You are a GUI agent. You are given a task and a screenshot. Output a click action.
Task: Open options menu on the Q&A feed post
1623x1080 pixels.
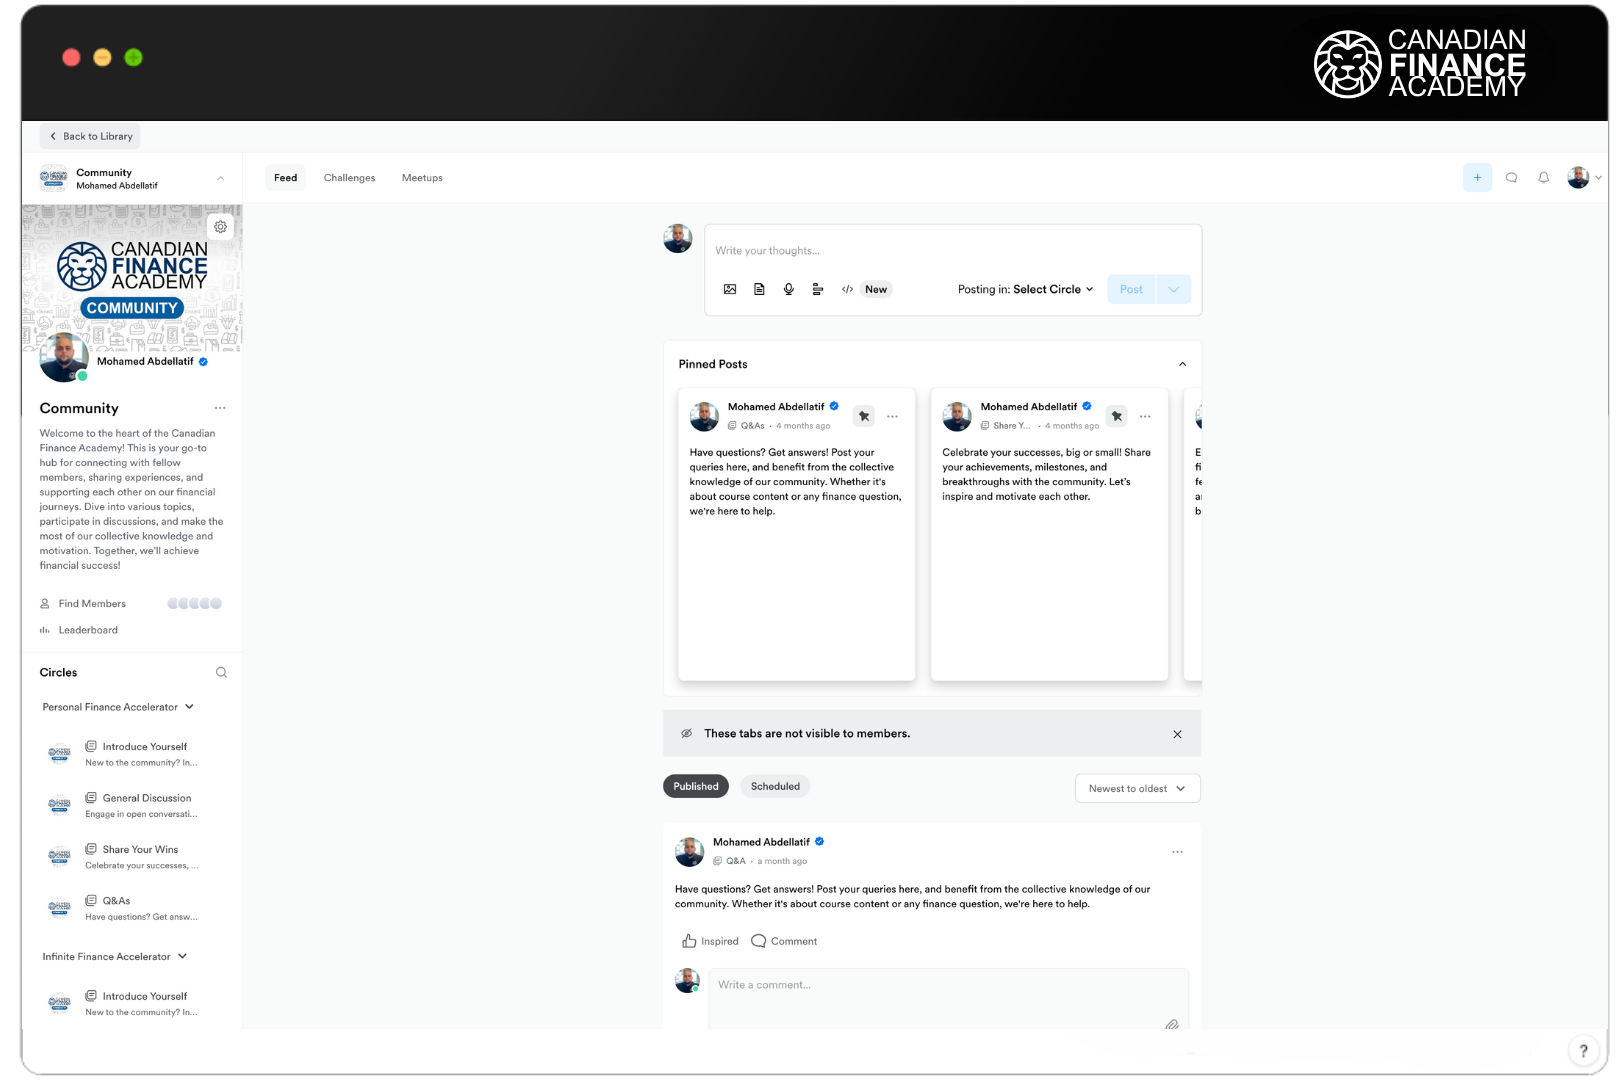[1177, 852]
